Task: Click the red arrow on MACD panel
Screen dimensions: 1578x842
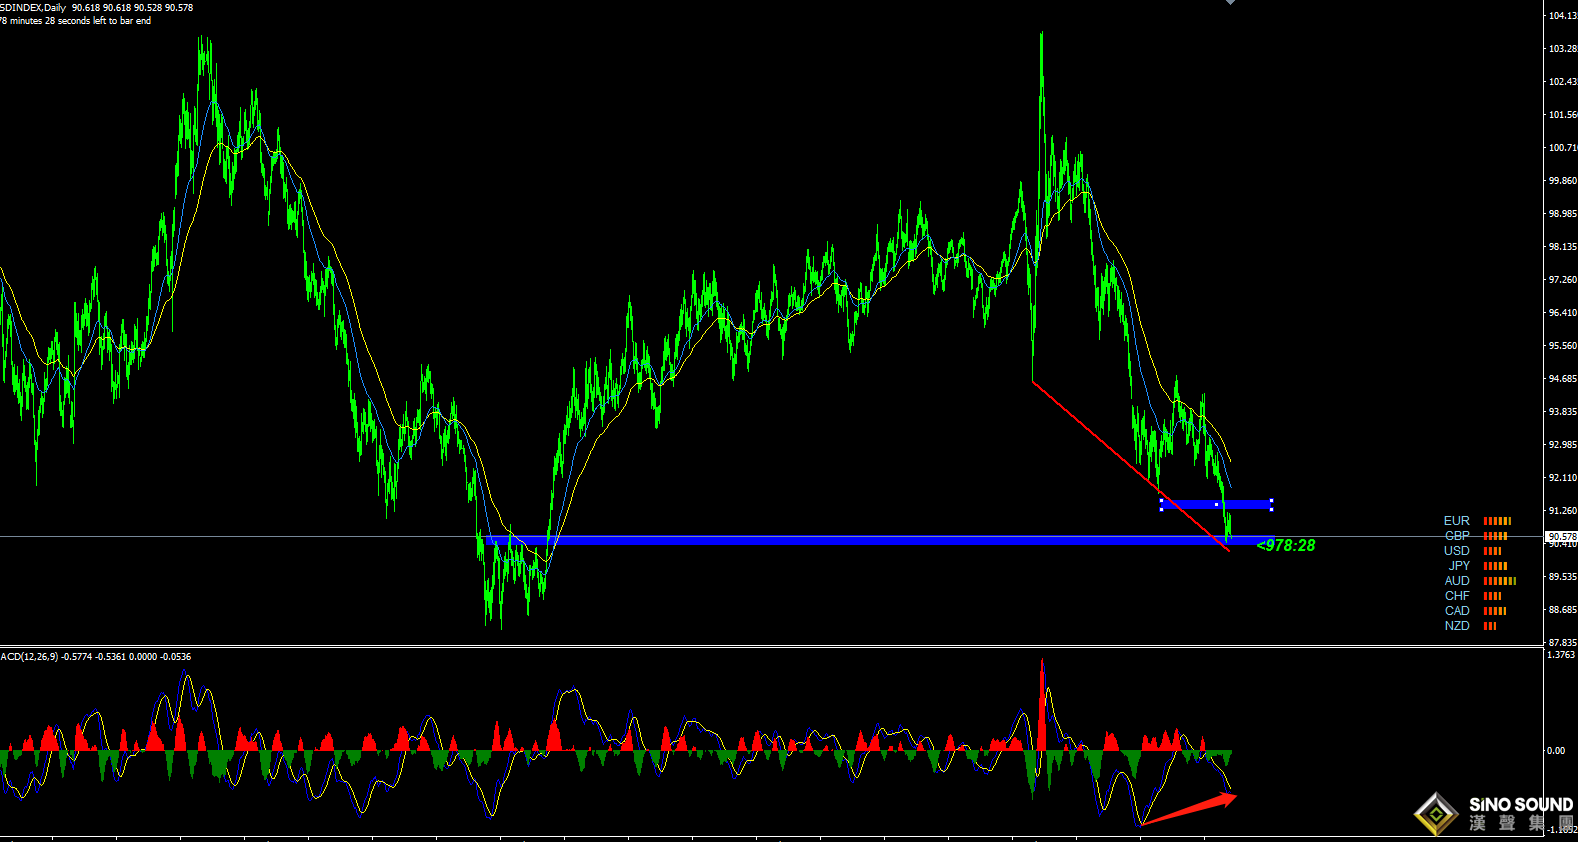Action: [1190, 809]
